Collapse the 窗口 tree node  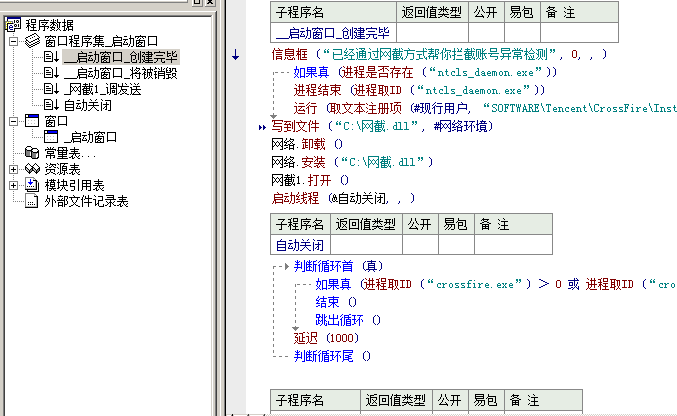coord(13,121)
